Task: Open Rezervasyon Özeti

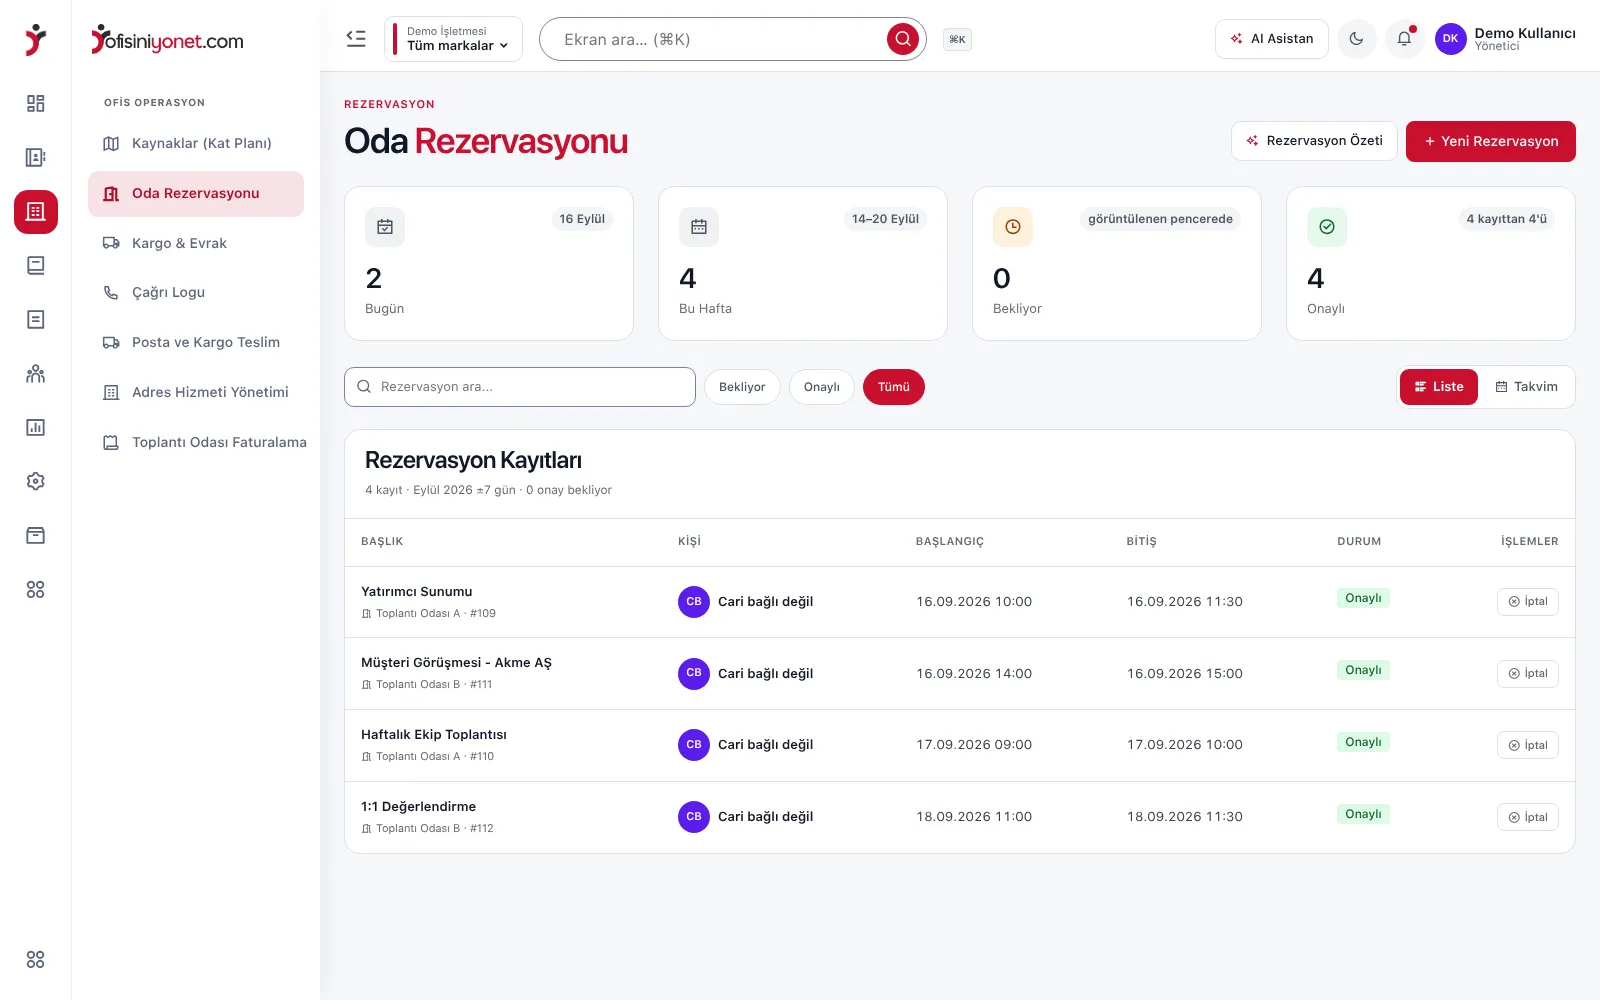Action: (1314, 141)
